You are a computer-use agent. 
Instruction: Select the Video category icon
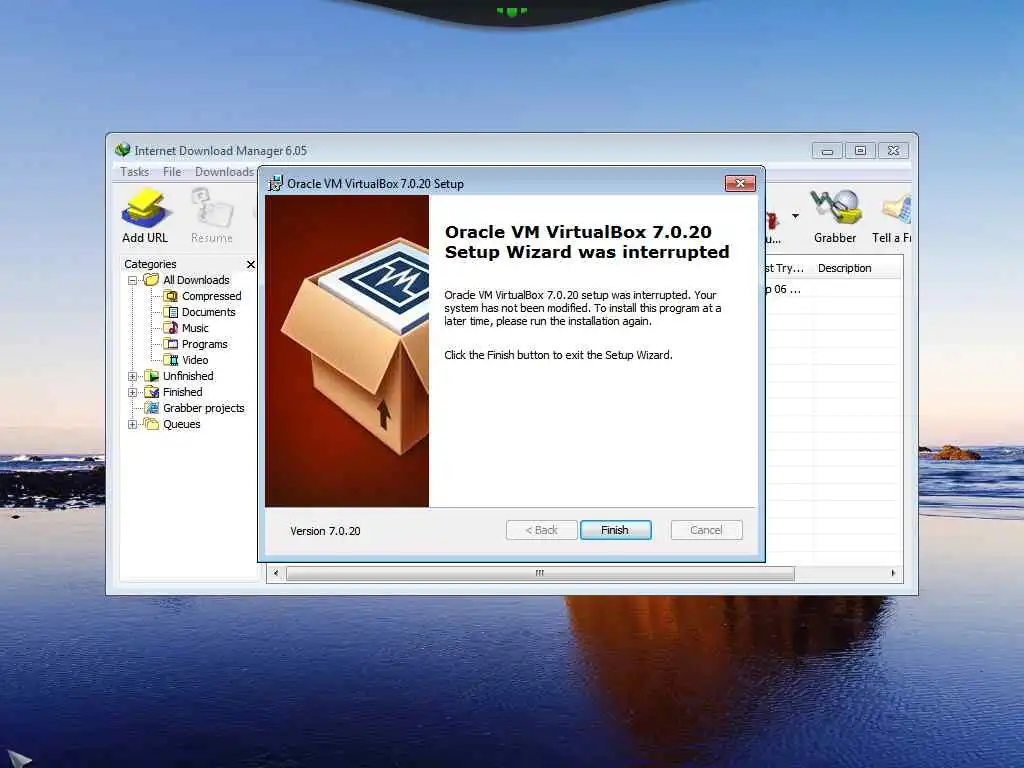tap(170, 360)
